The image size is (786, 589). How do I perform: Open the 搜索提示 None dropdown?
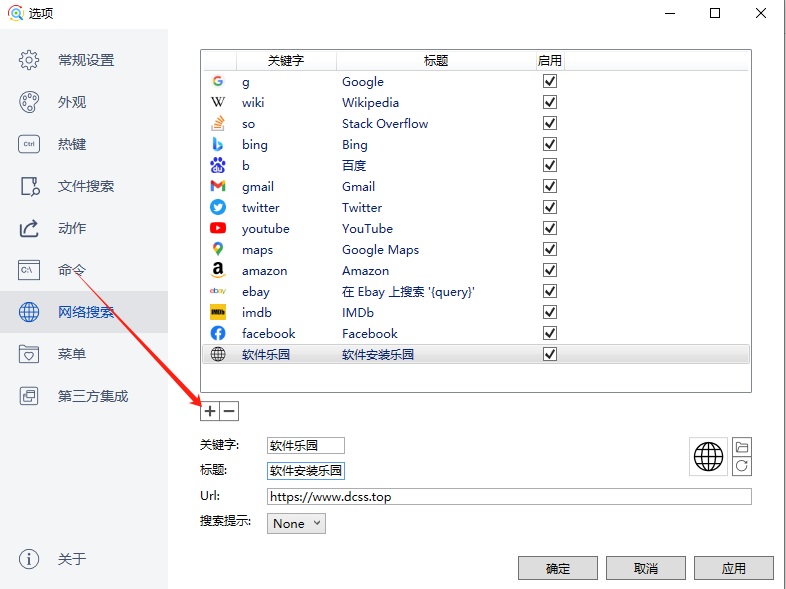click(x=296, y=523)
